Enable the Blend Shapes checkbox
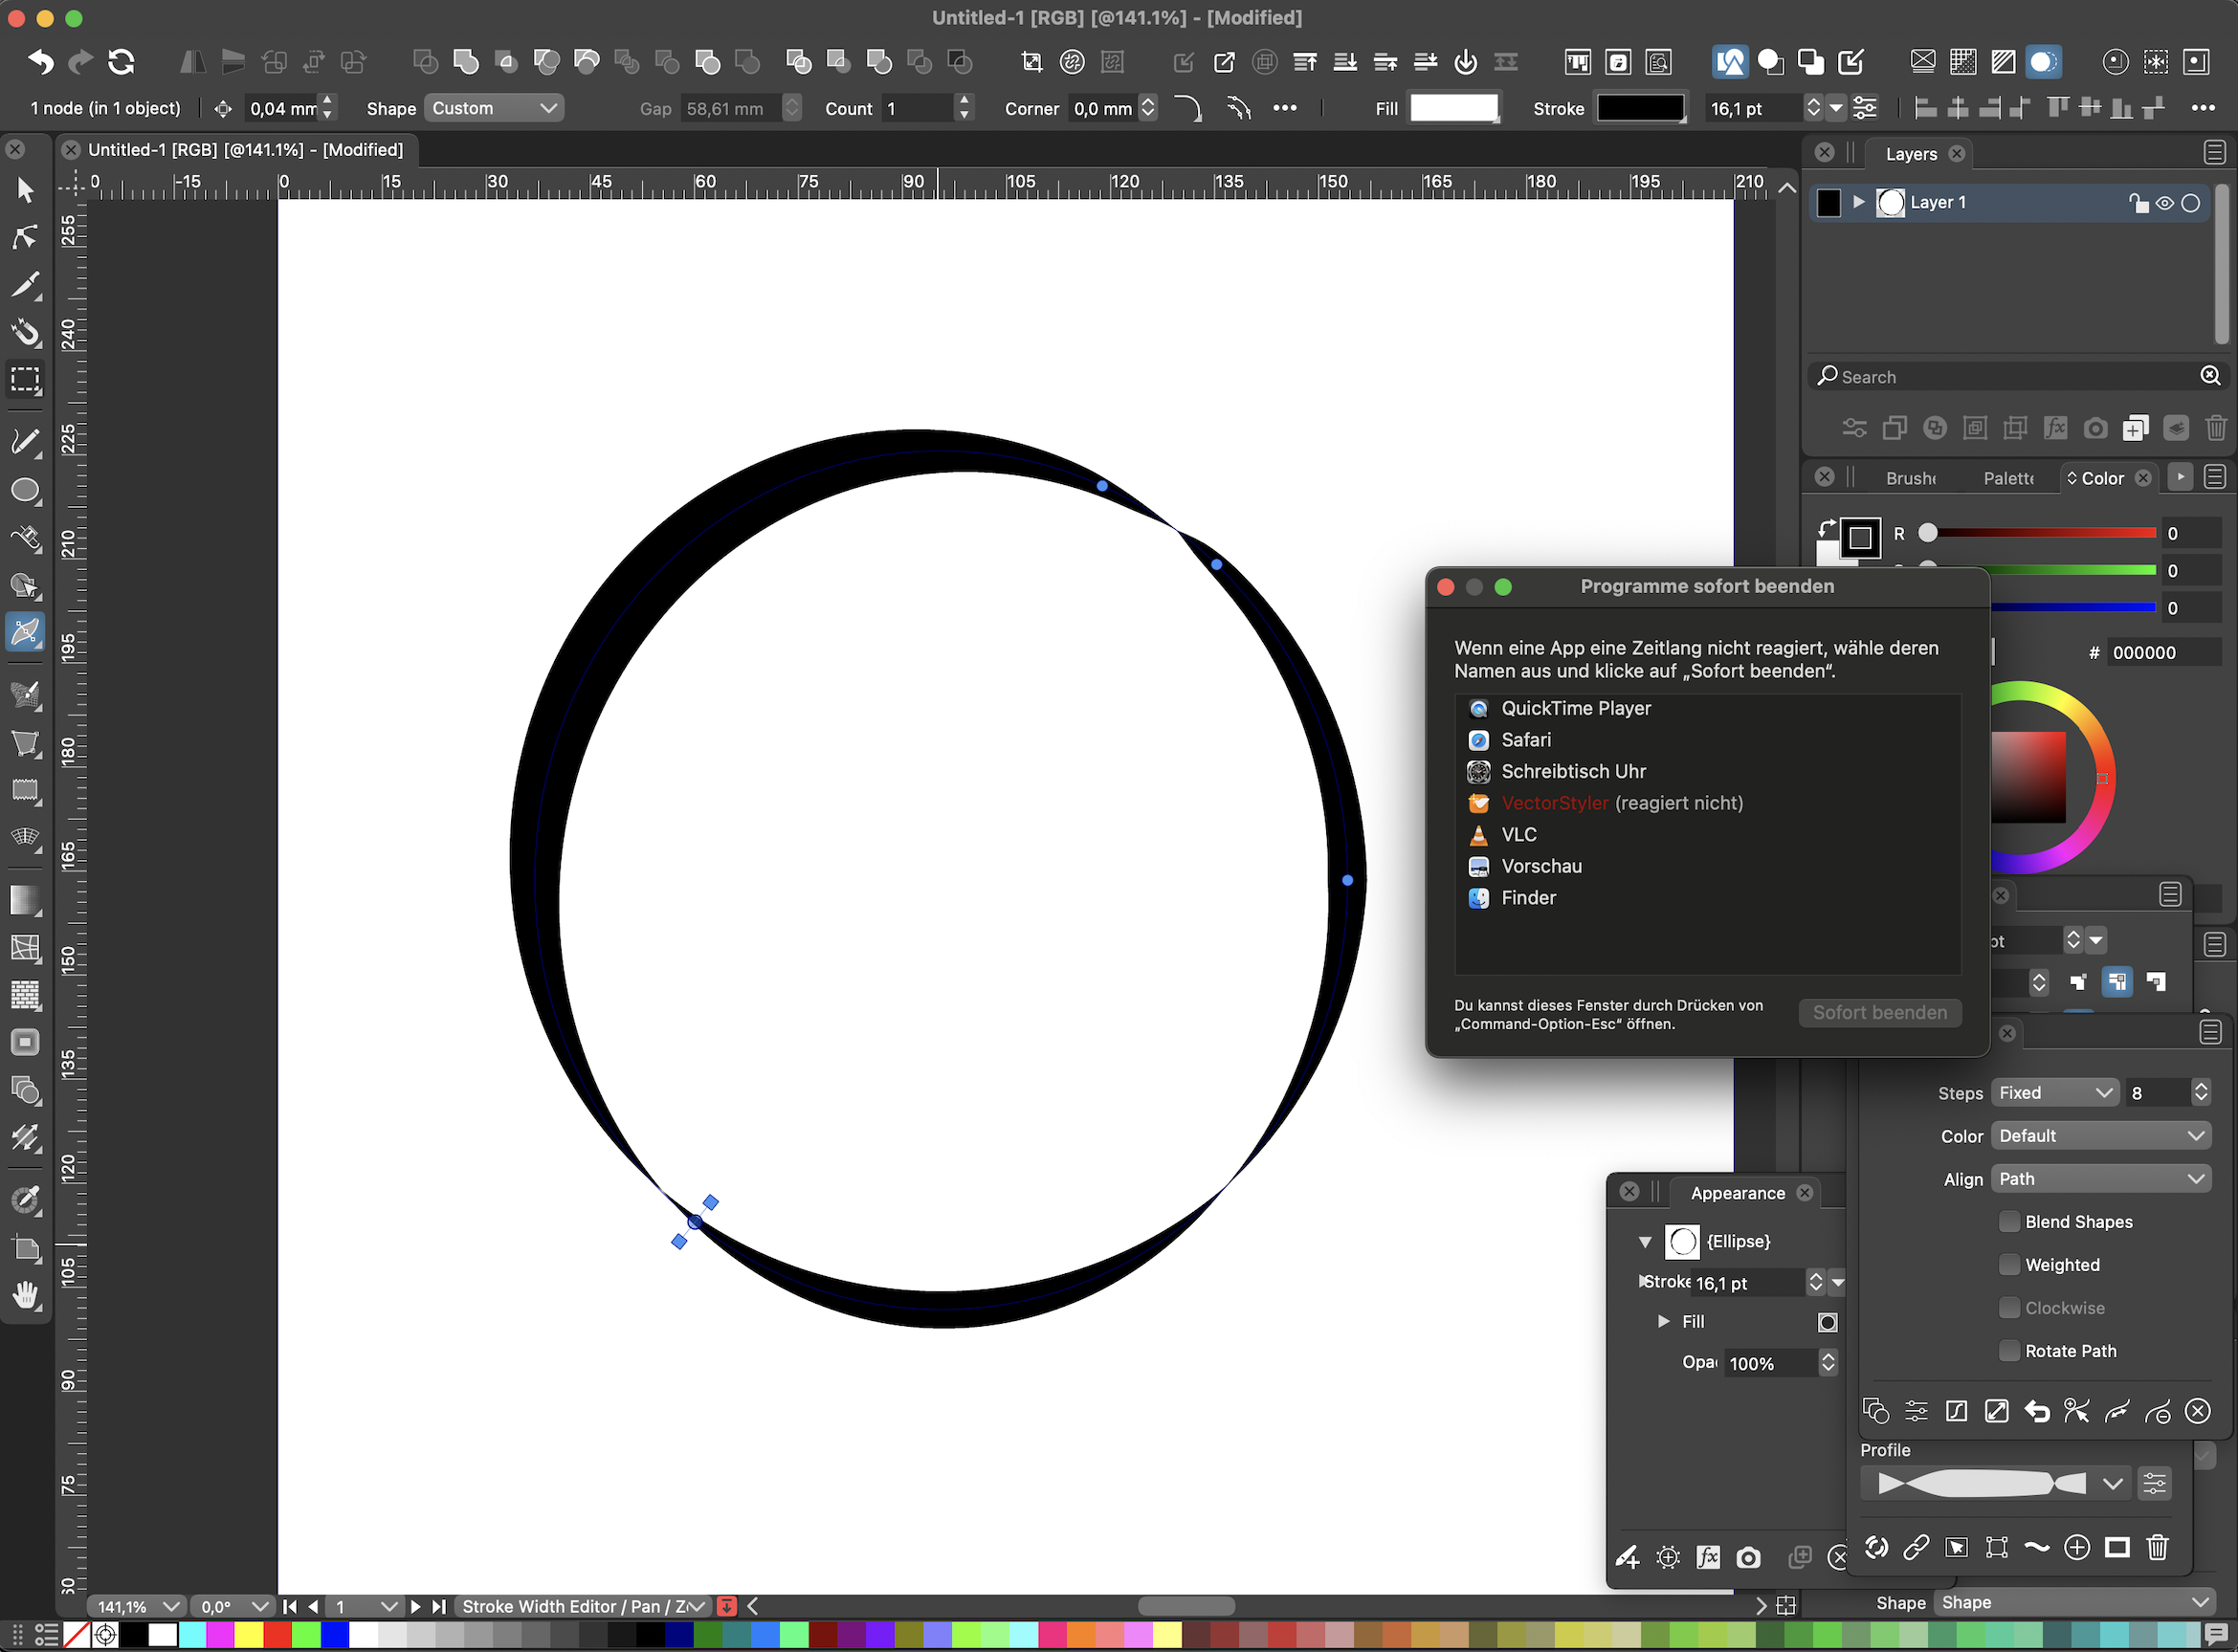The height and width of the screenshot is (1652, 2238). tap(2009, 1222)
